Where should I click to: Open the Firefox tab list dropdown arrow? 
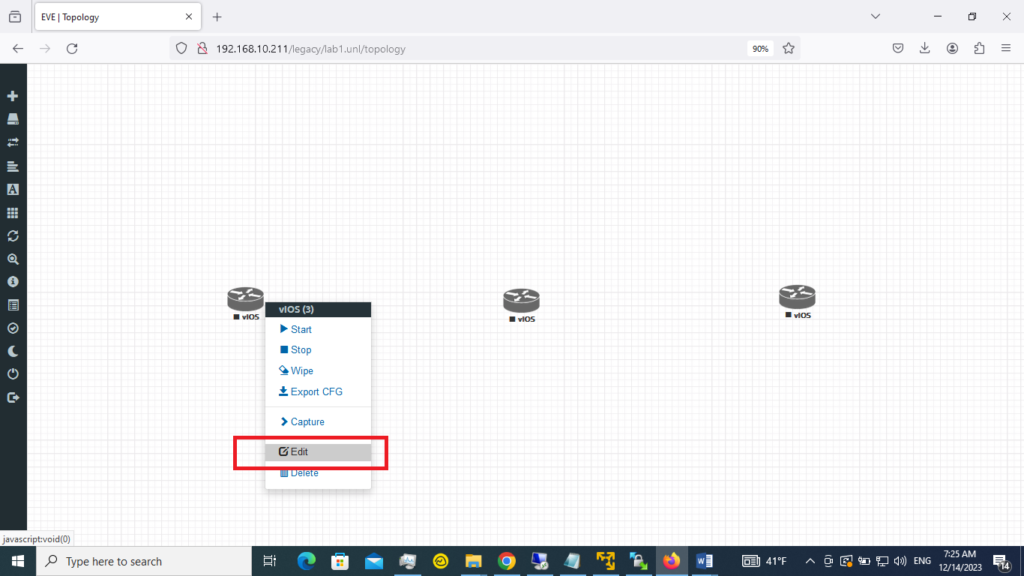(x=875, y=16)
